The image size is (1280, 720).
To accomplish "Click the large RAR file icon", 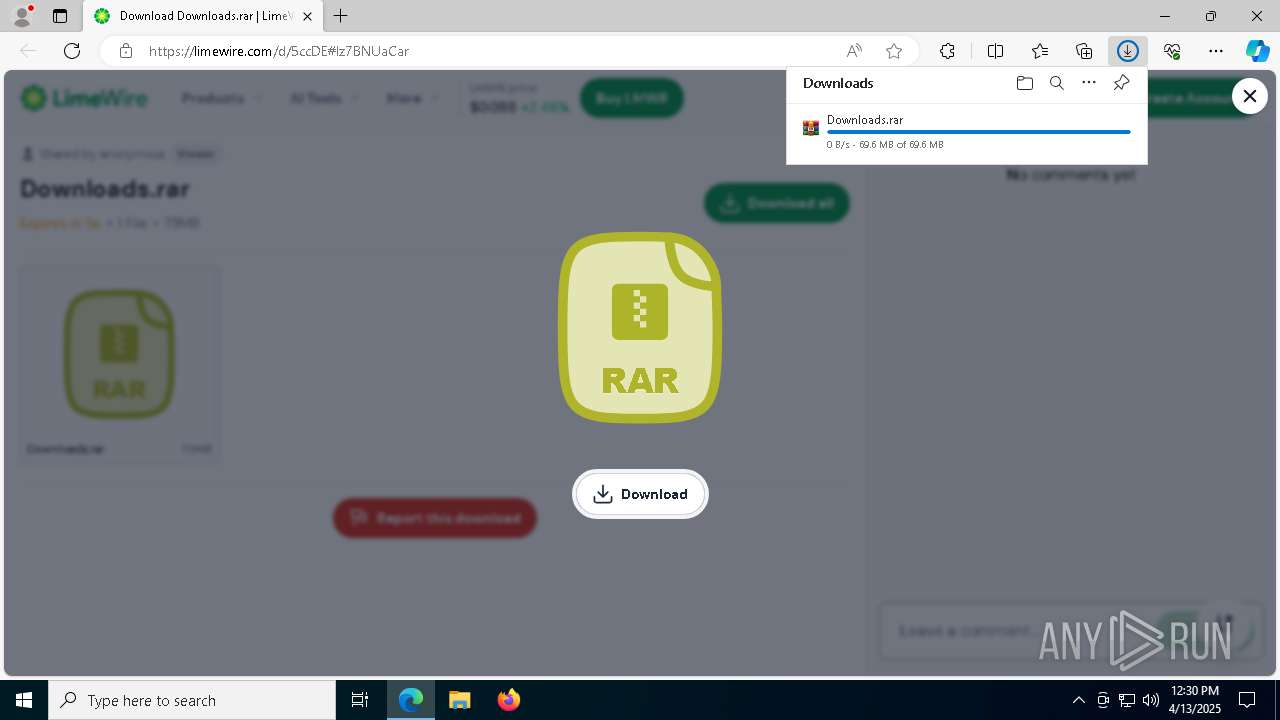I will [x=640, y=328].
